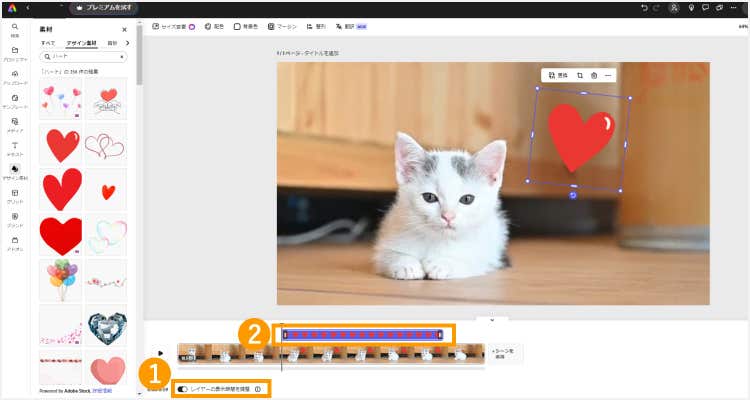Open the color theme (配色) toolbar option

coord(214,27)
